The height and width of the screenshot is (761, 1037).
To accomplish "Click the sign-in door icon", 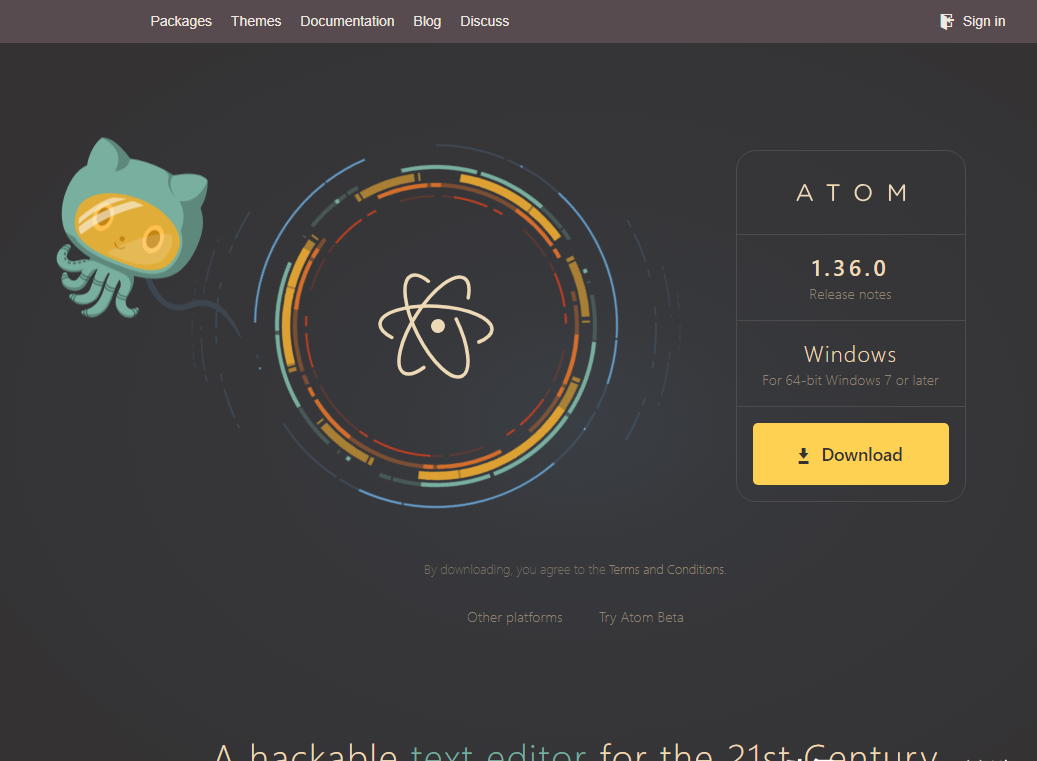I will point(946,21).
